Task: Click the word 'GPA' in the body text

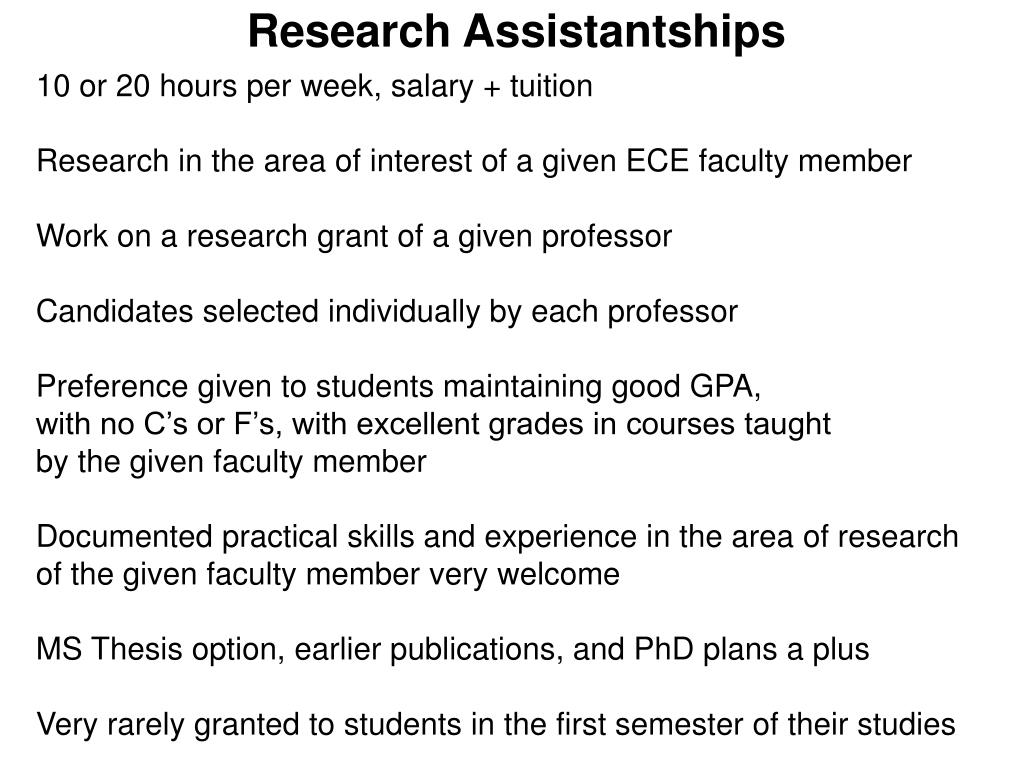Action: click(x=723, y=387)
